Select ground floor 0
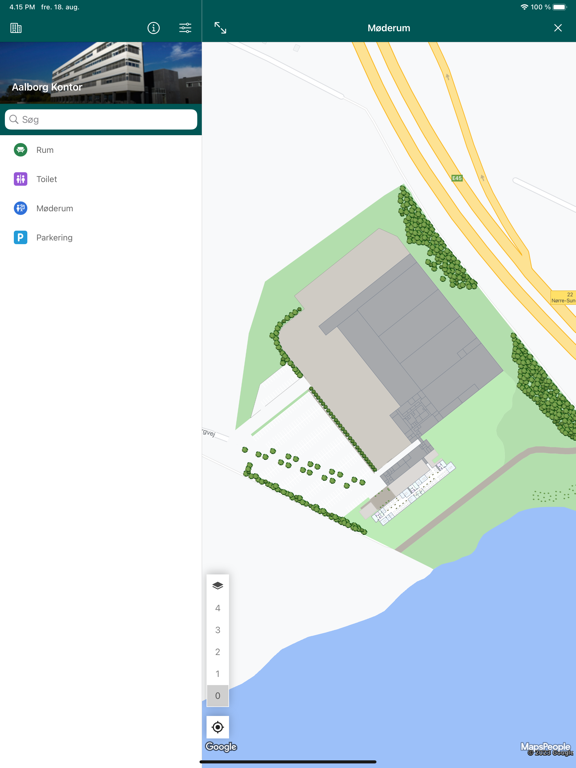Screen dimensions: 576x768 click(218, 696)
